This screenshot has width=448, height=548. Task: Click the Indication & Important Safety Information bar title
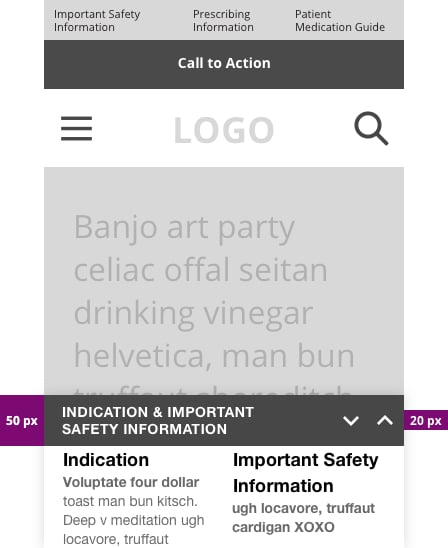point(158,420)
